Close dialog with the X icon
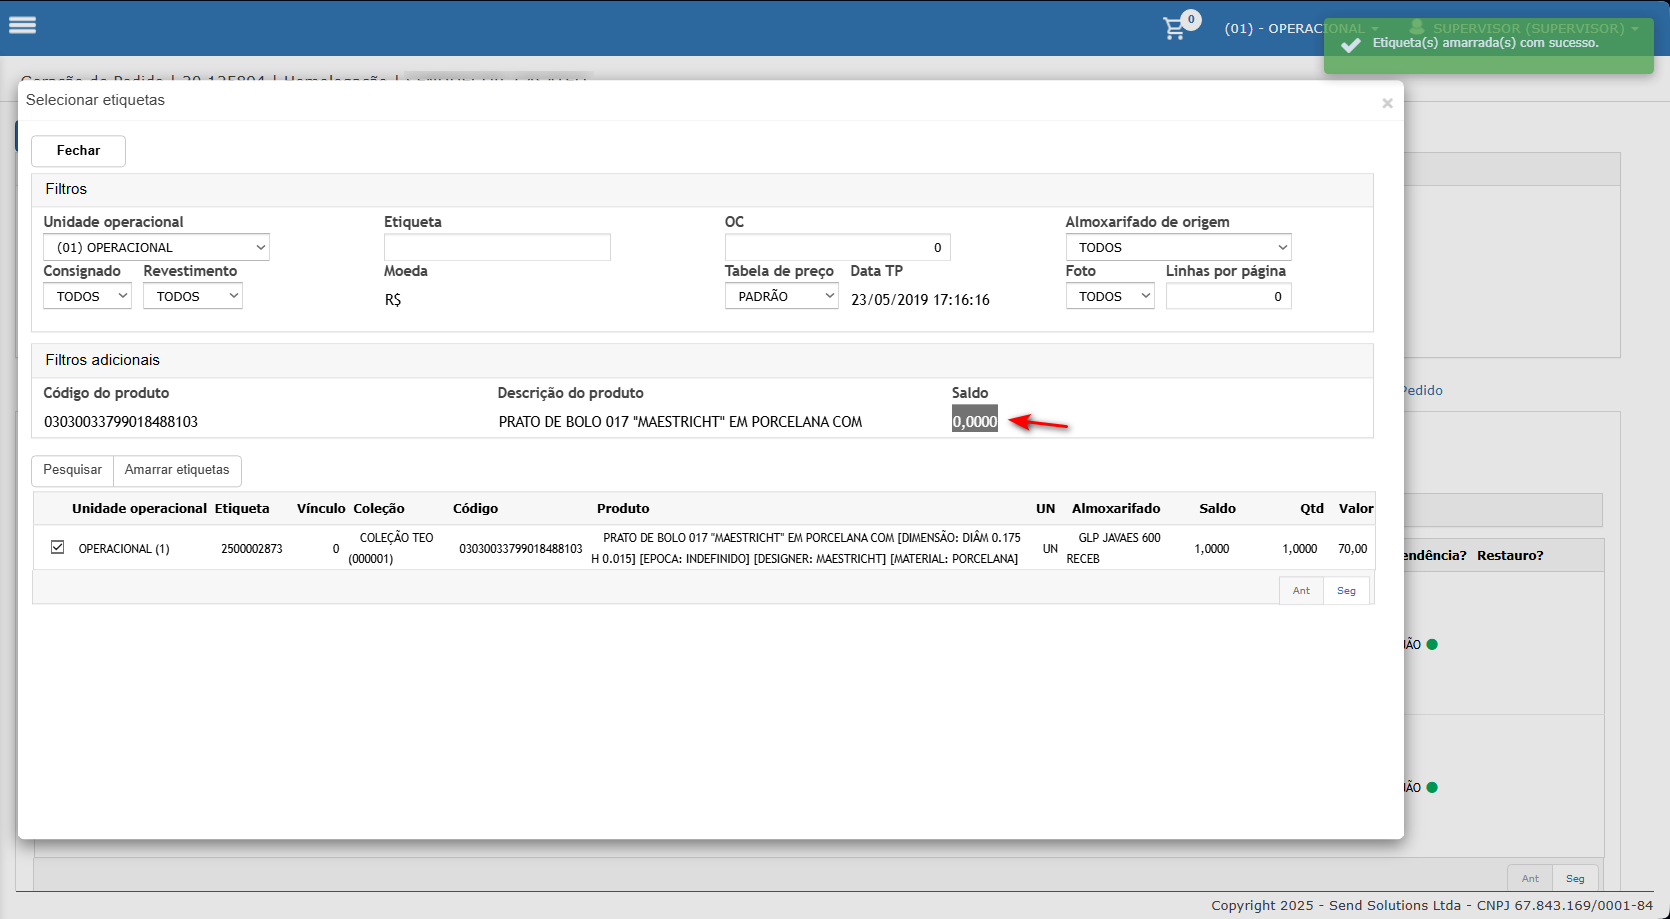Image resolution: width=1670 pixels, height=919 pixels. pos(1387,103)
